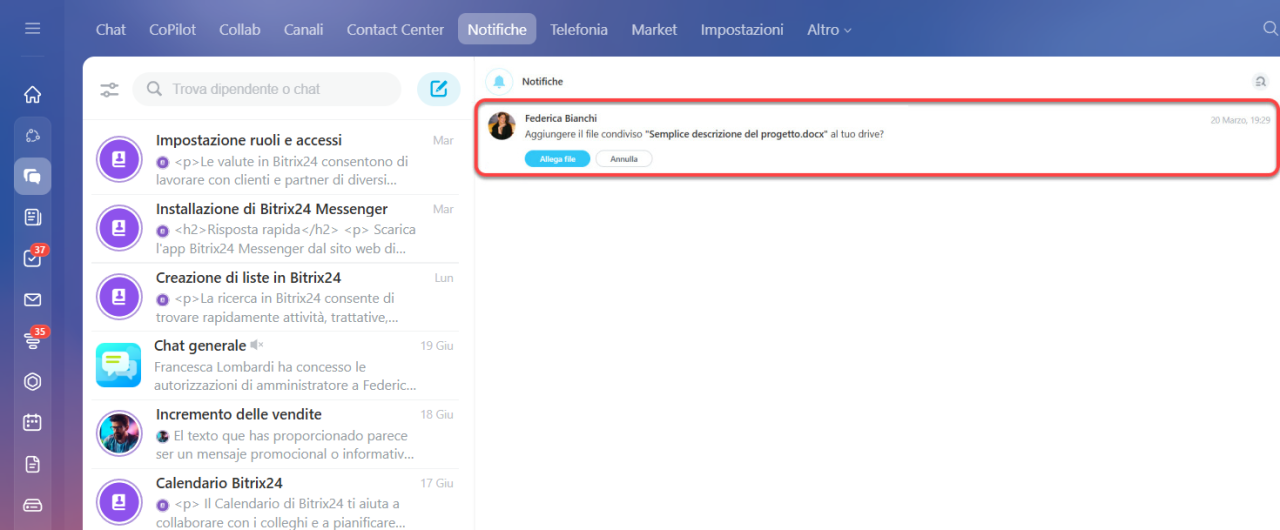The image size is (1280, 530).
Task: Open the Chat generale conversation
Action: 276,365
